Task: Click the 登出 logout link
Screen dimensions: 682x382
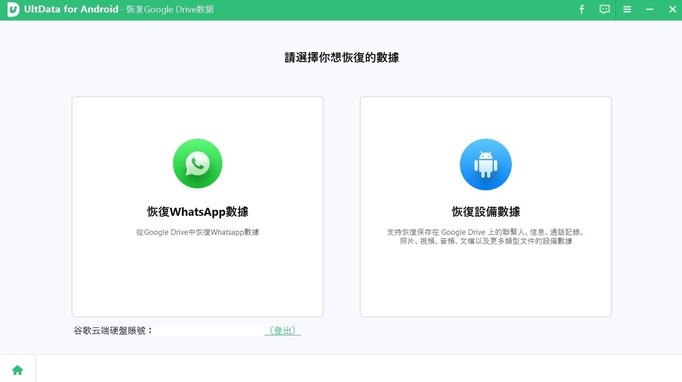Action: point(283,331)
